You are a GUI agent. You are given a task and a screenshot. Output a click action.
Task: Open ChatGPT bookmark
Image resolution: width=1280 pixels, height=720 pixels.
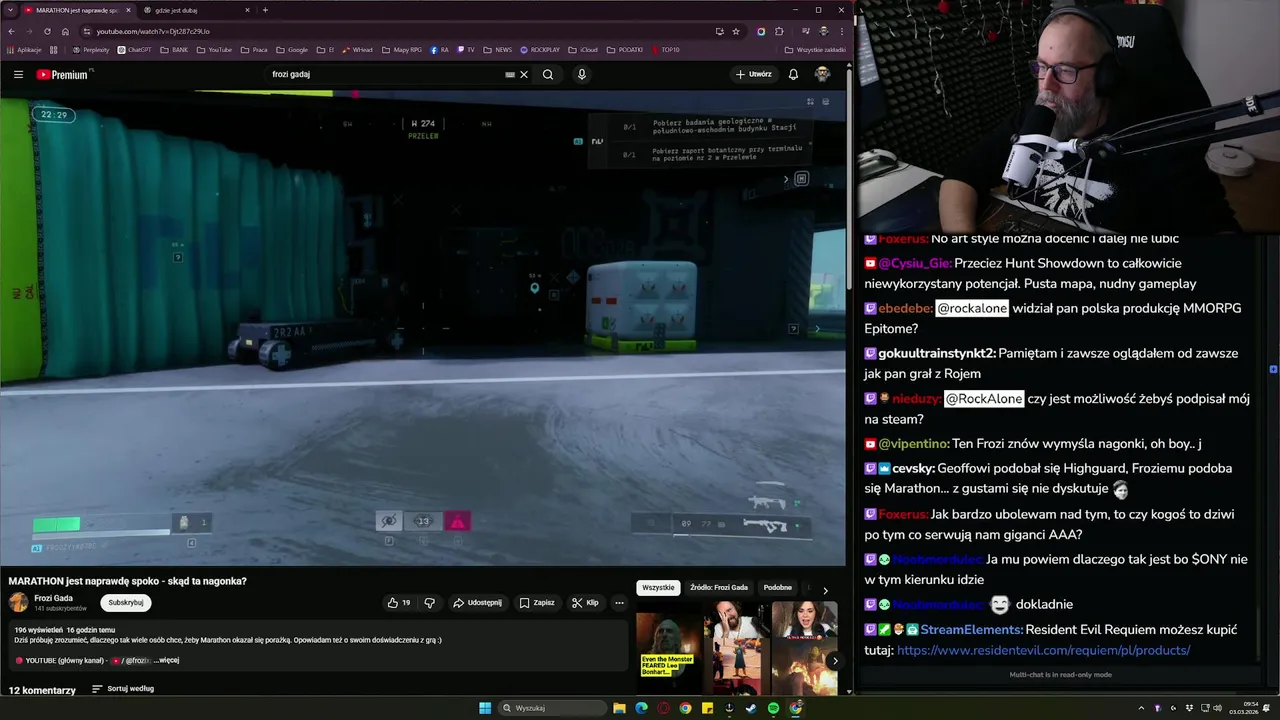(x=134, y=49)
